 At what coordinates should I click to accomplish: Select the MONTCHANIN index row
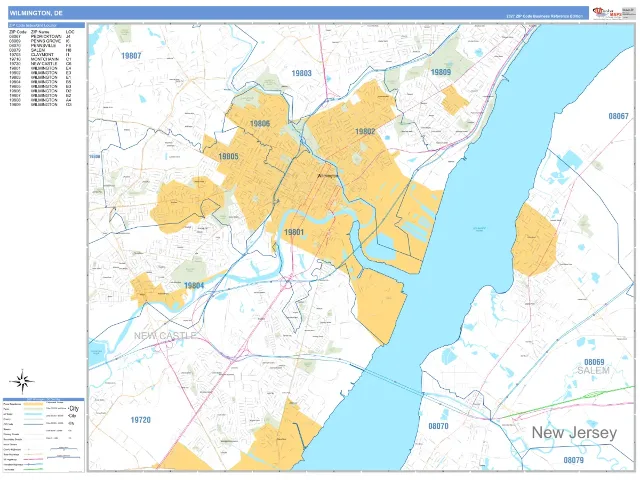point(40,59)
